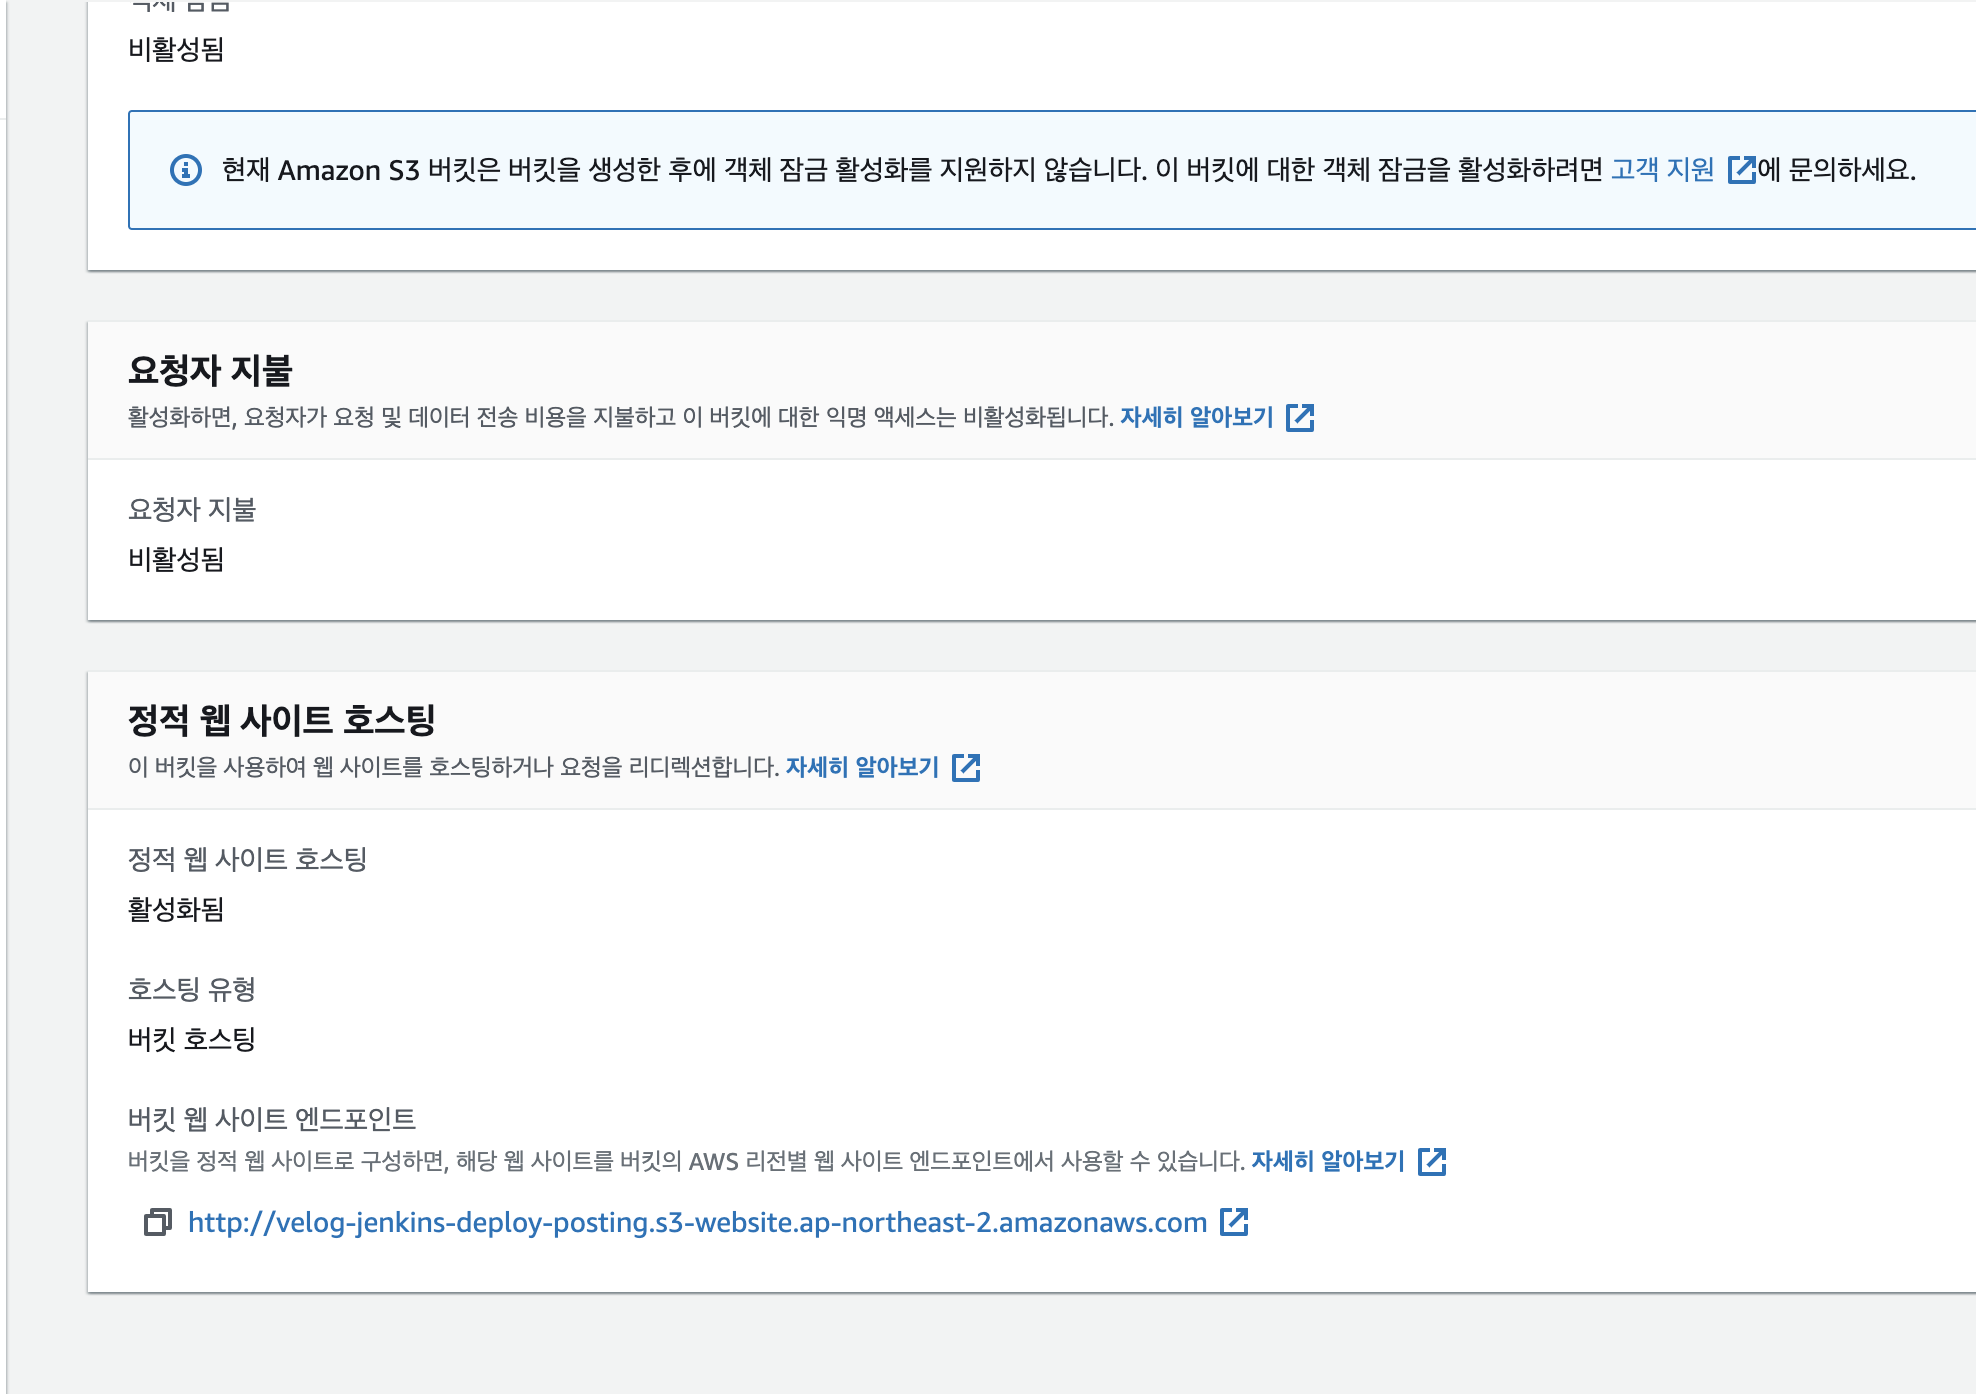Screen dimensions: 1976x1394
Task: Click external link icon beside 고객 지원
Action: point(1741,170)
